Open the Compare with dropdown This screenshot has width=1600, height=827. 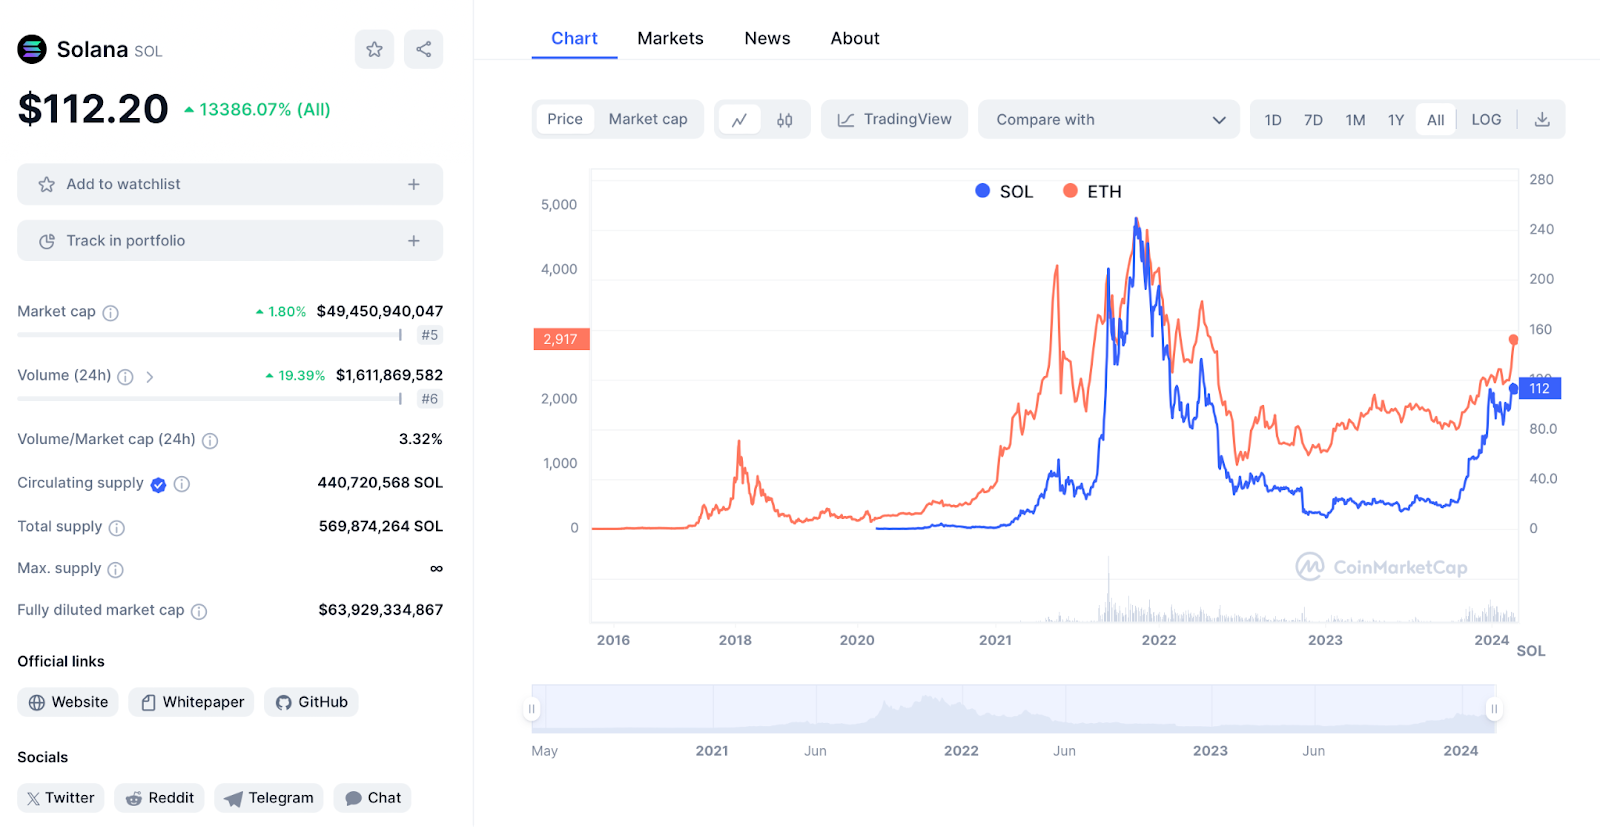pyautogui.click(x=1109, y=119)
